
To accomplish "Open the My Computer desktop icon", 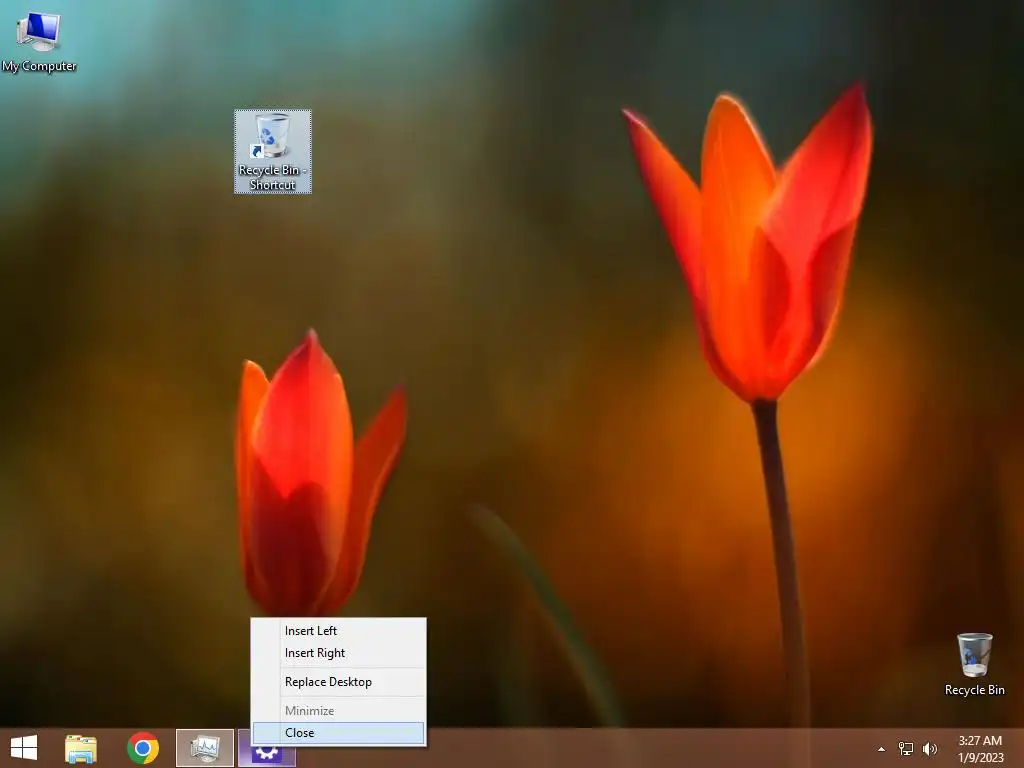I will [39, 41].
